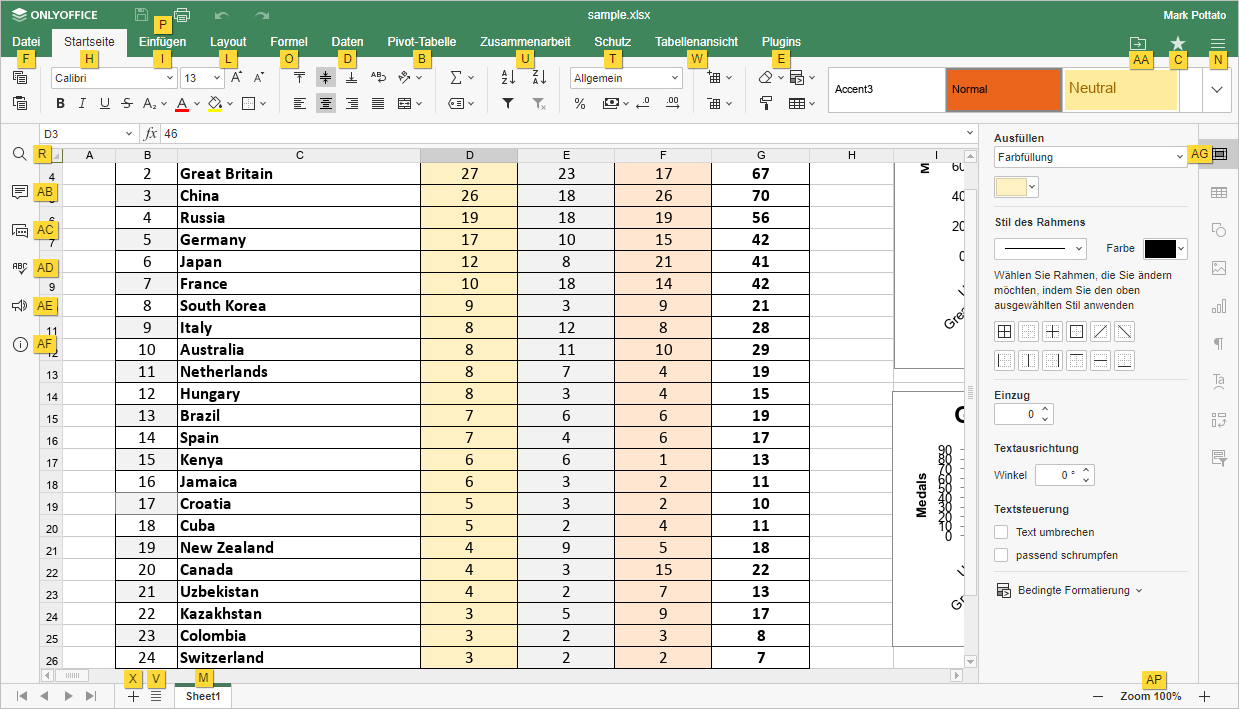Click the sort ascending A-Z icon
This screenshot has height=709, width=1239.
click(507, 77)
